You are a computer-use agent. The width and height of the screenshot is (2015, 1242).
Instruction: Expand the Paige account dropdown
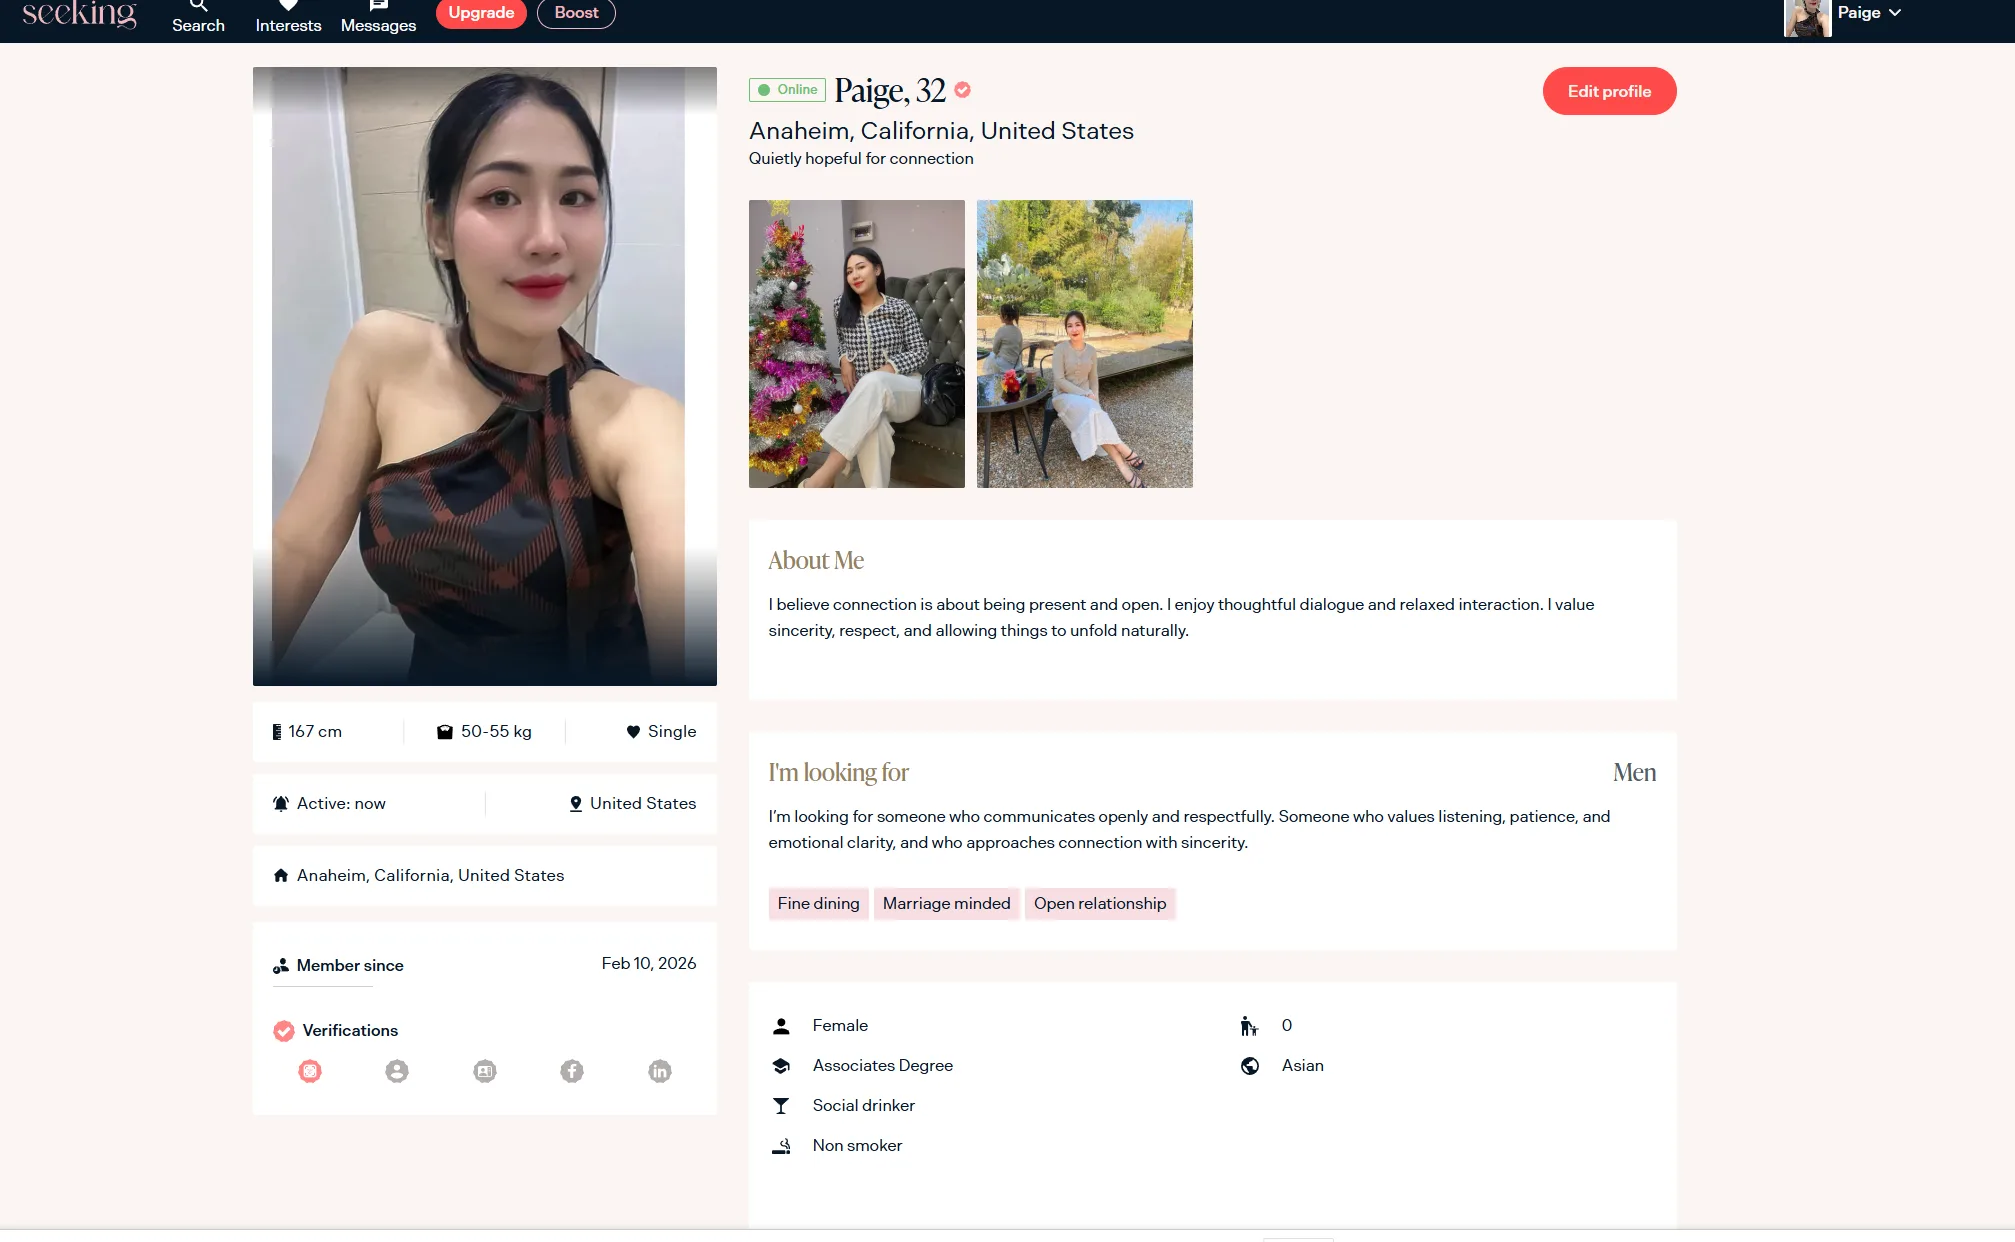1868,13
